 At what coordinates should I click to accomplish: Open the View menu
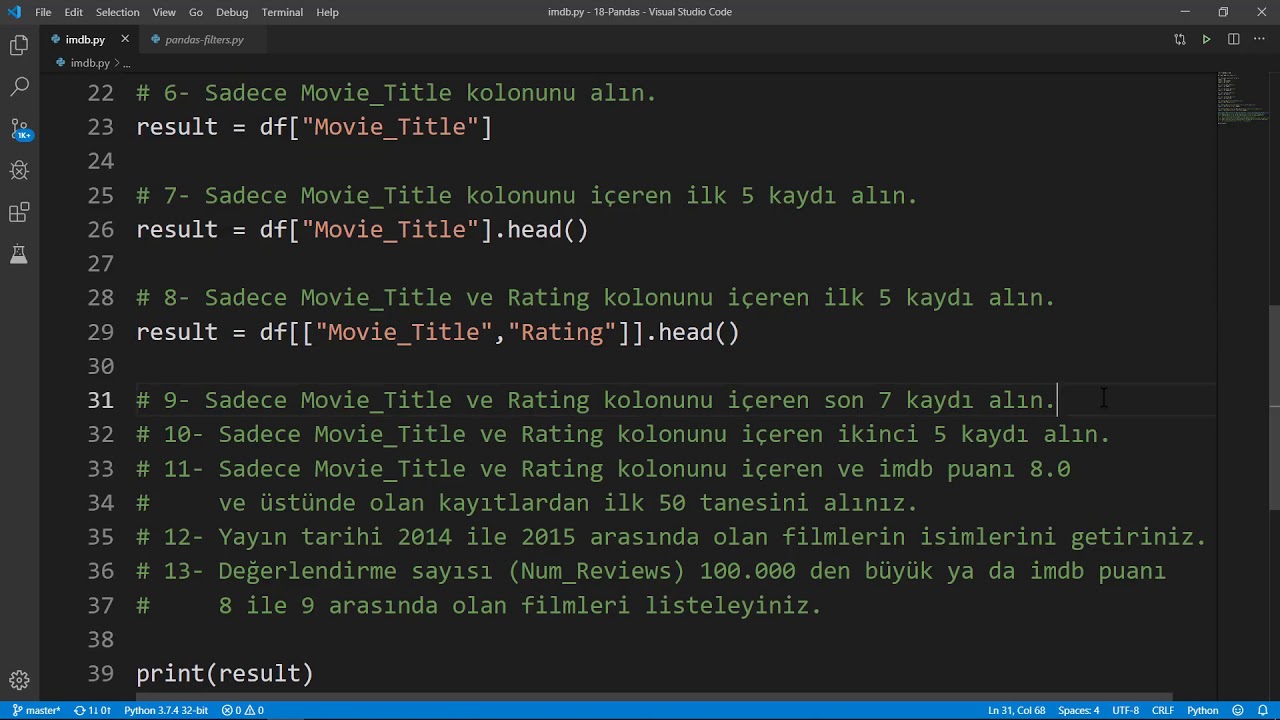pos(164,12)
